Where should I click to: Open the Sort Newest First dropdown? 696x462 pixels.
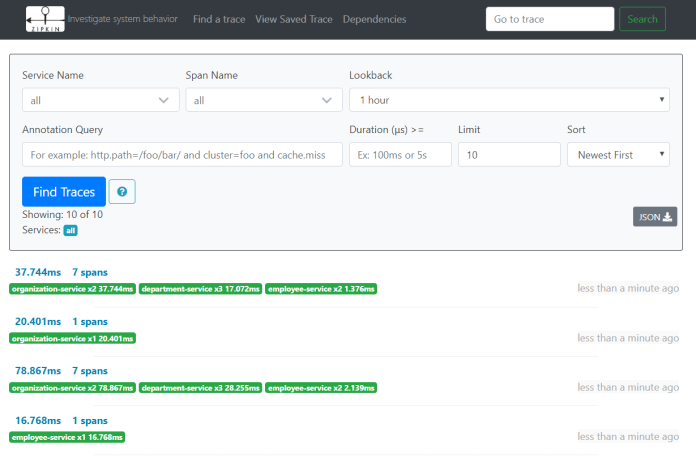(x=617, y=155)
